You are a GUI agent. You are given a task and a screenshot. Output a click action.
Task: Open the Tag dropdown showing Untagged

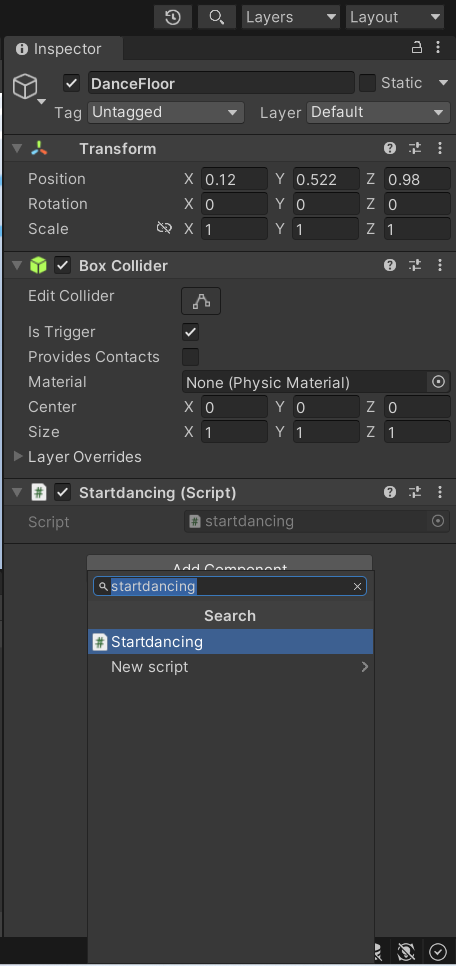(166, 112)
